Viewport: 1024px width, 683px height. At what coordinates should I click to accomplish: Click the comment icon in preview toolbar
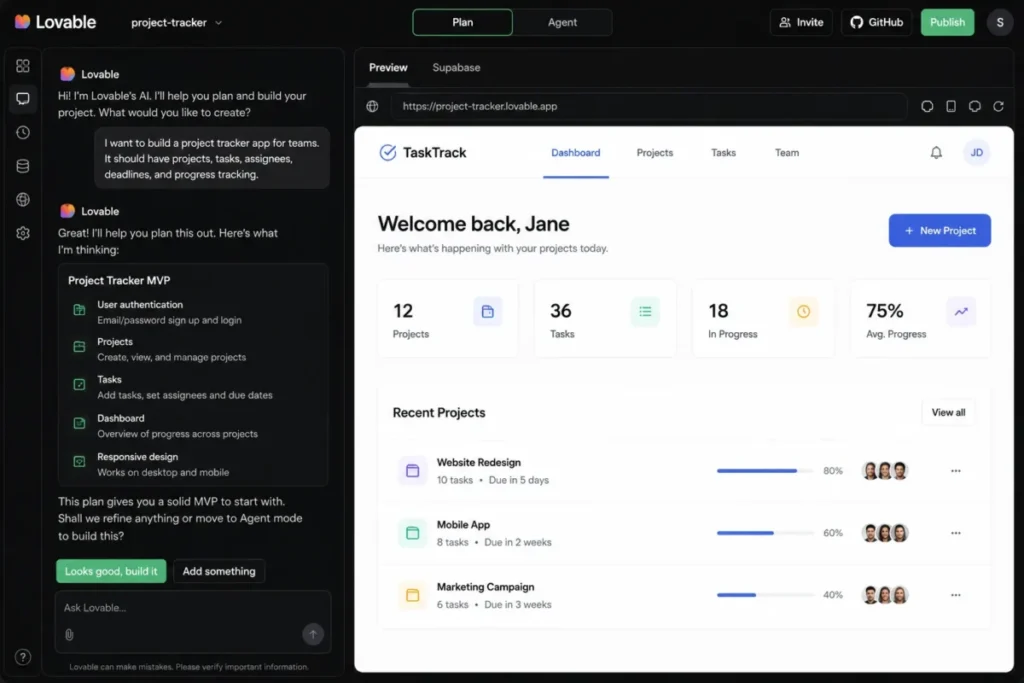(x=974, y=106)
